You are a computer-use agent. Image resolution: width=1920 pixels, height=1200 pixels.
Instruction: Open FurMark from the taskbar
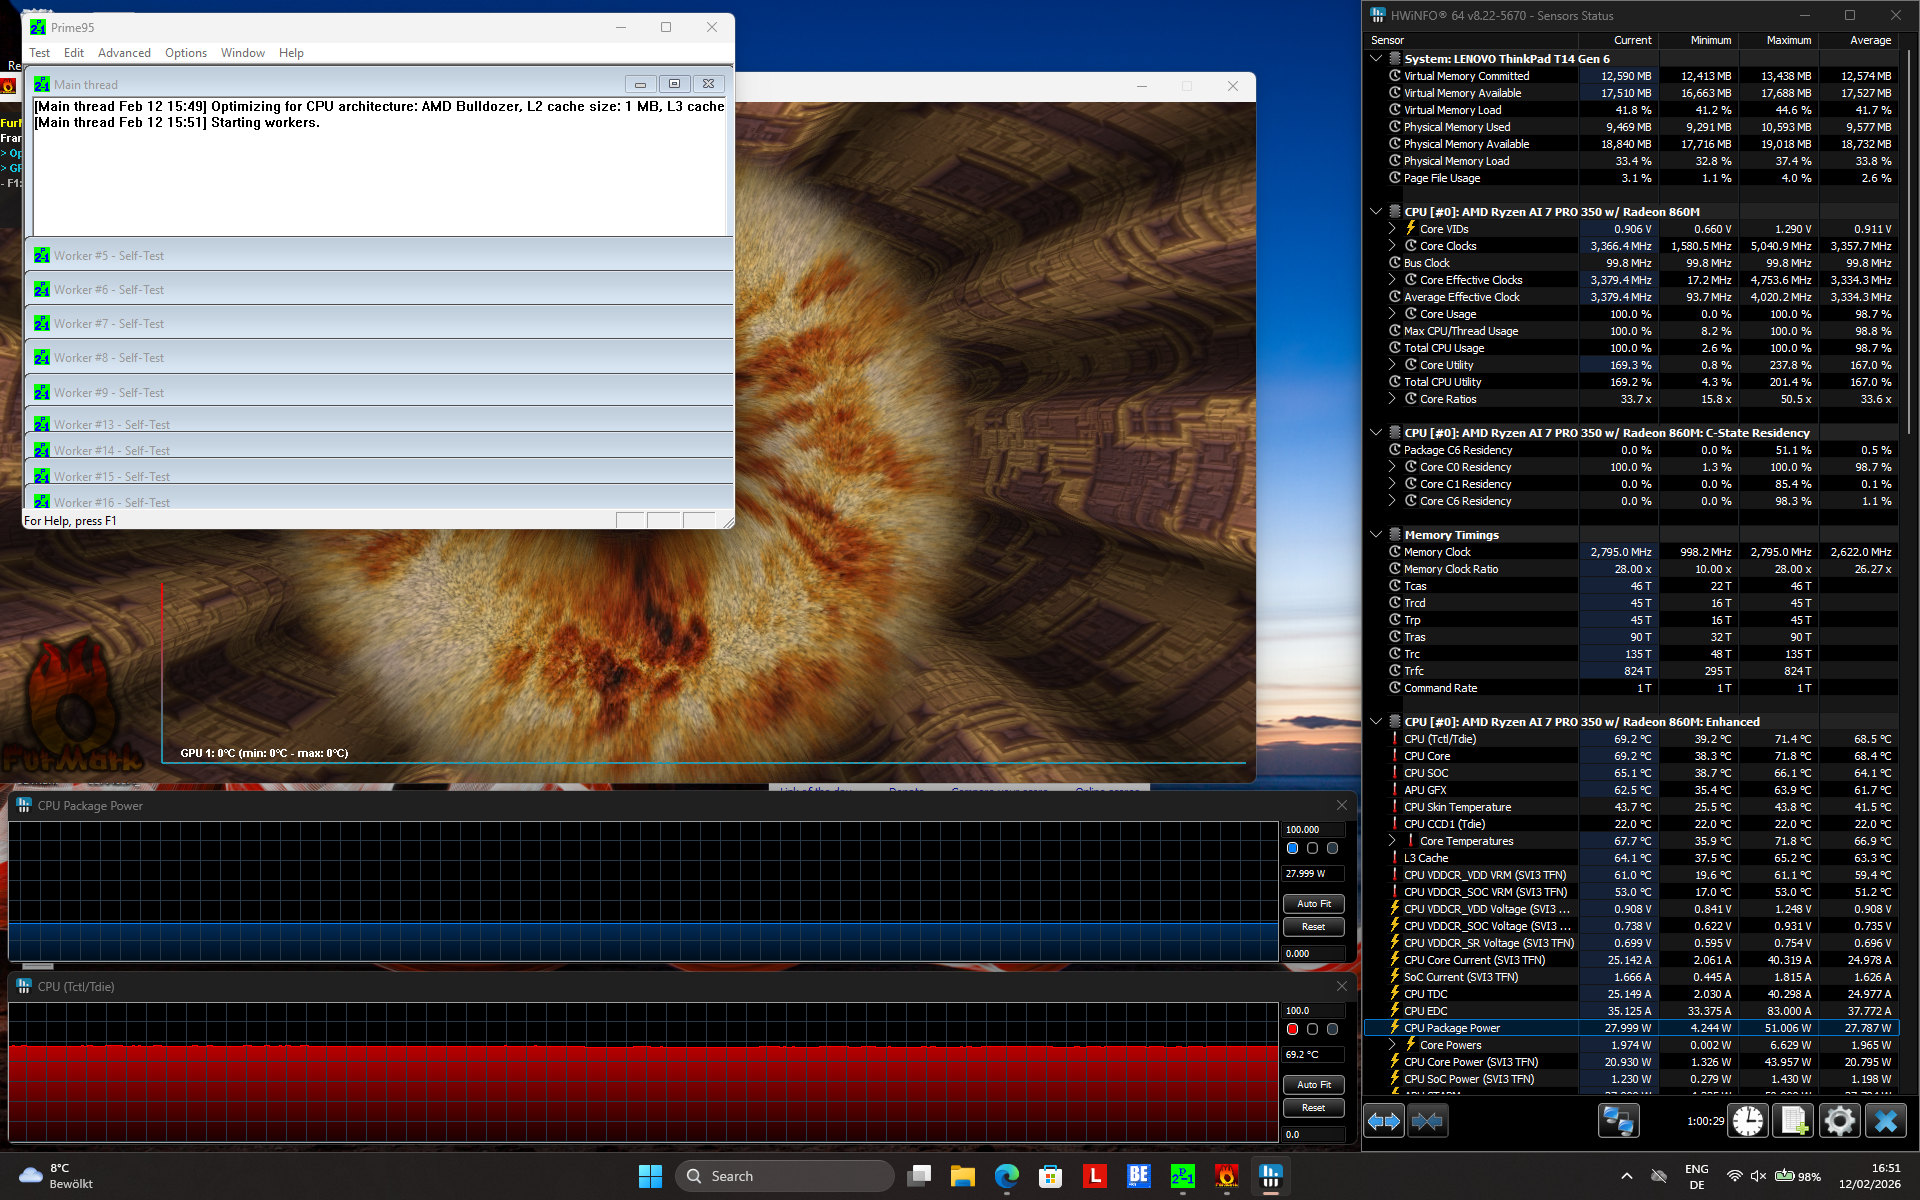pos(1226,1176)
